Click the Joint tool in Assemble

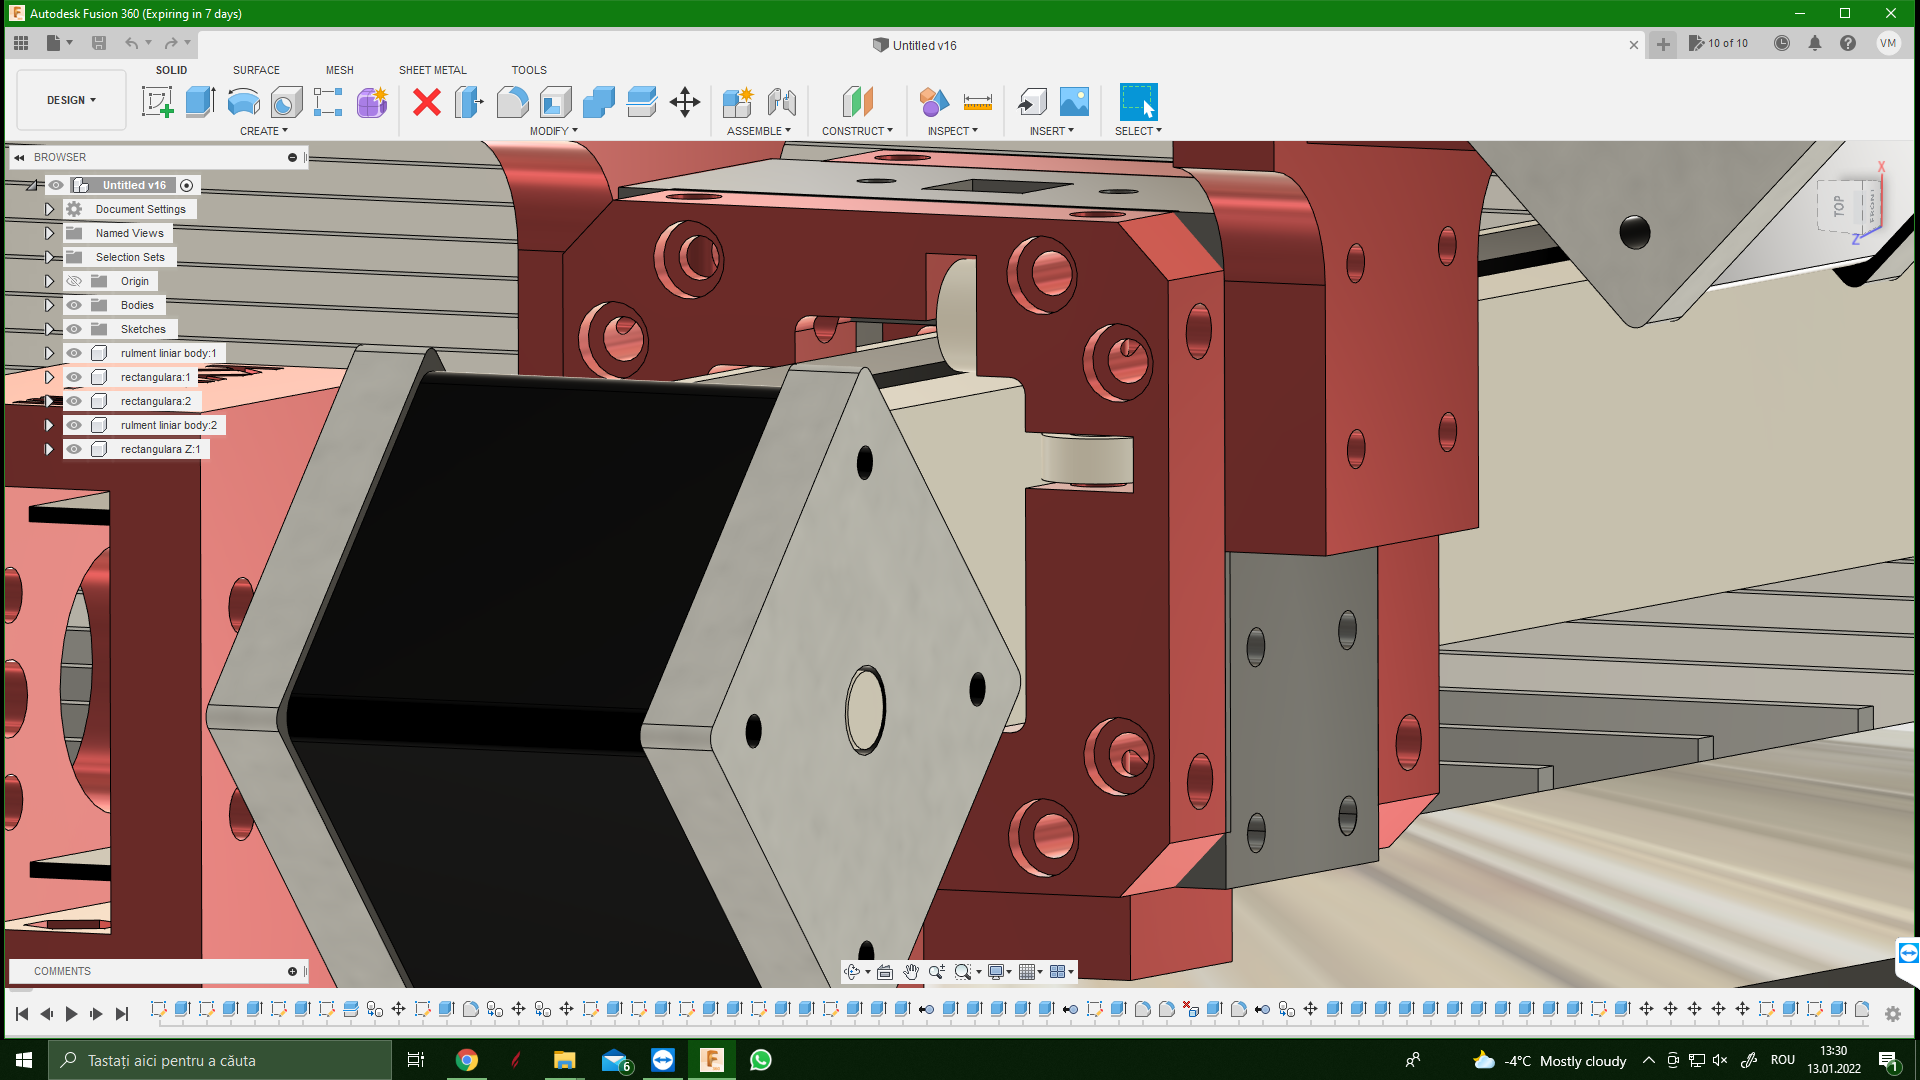[x=781, y=102]
